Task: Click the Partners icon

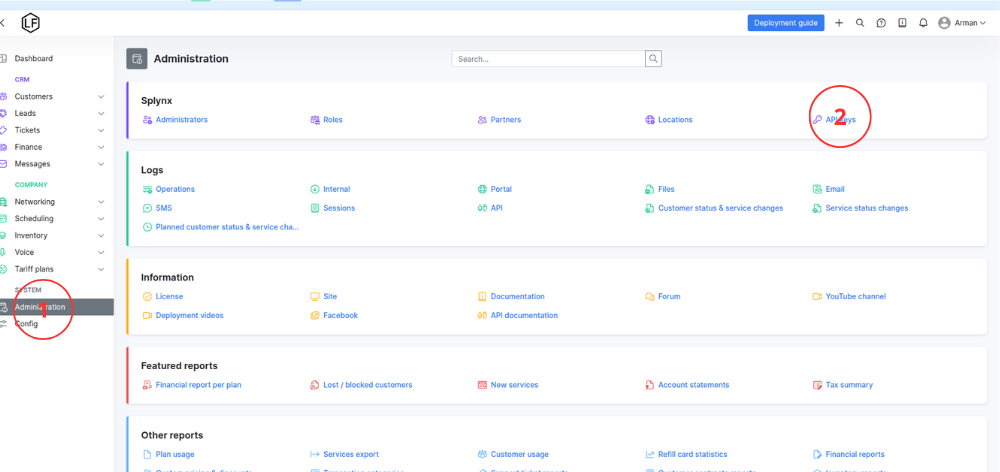Action: 482,120
